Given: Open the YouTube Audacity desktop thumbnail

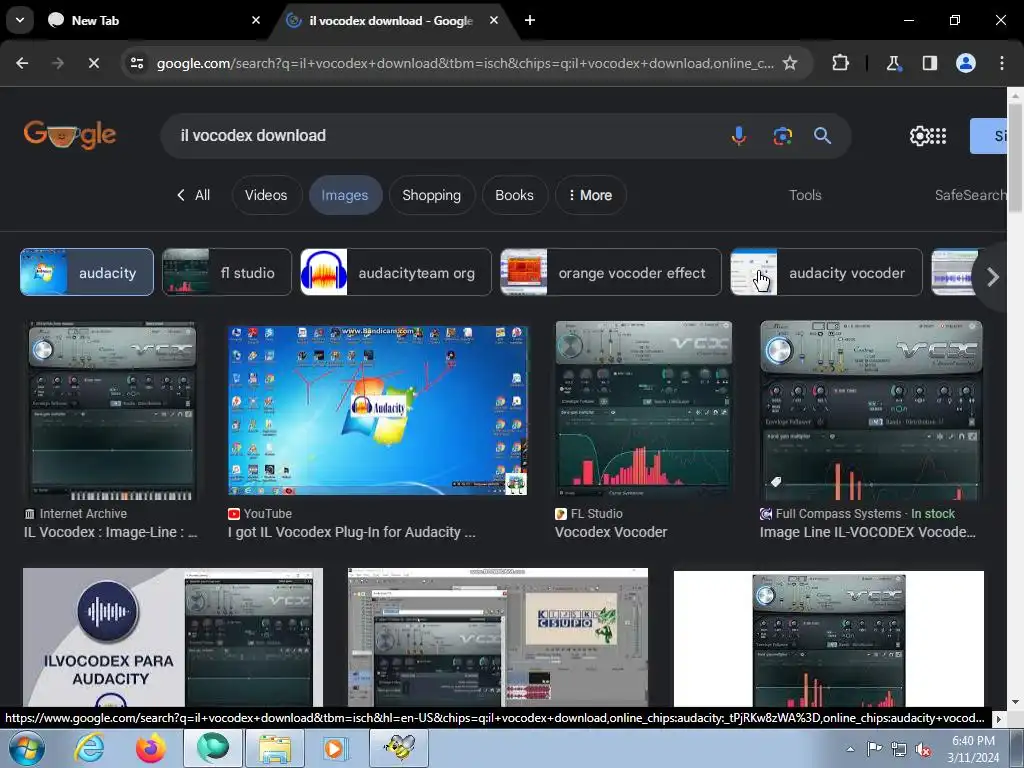Looking at the screenshot, I should [x=377, y=411].
